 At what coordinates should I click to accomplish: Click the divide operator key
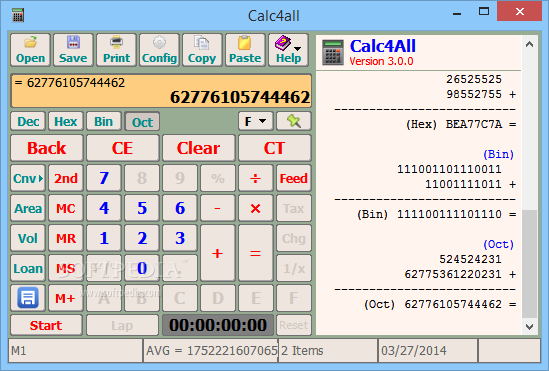click(x=256, y=178)
